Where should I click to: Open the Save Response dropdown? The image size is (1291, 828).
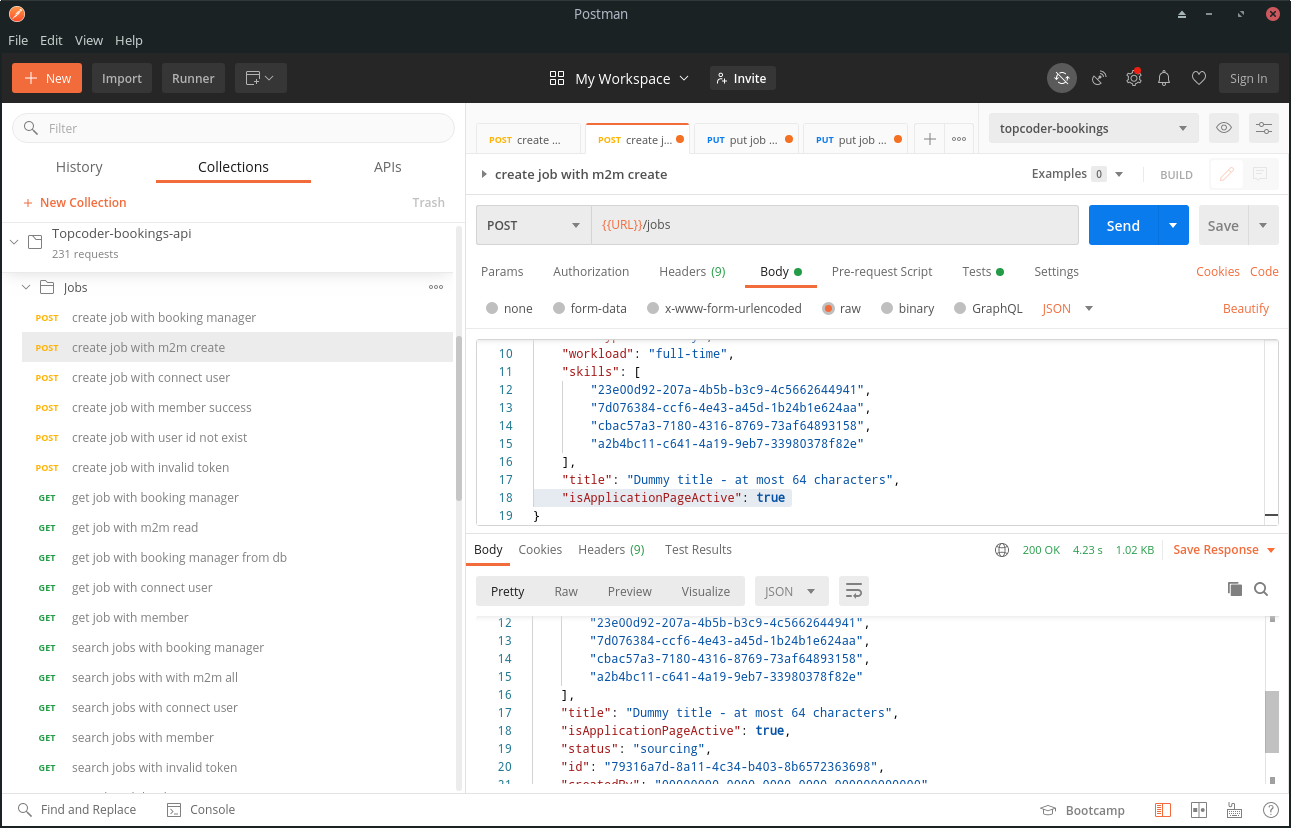point(1224,550)
